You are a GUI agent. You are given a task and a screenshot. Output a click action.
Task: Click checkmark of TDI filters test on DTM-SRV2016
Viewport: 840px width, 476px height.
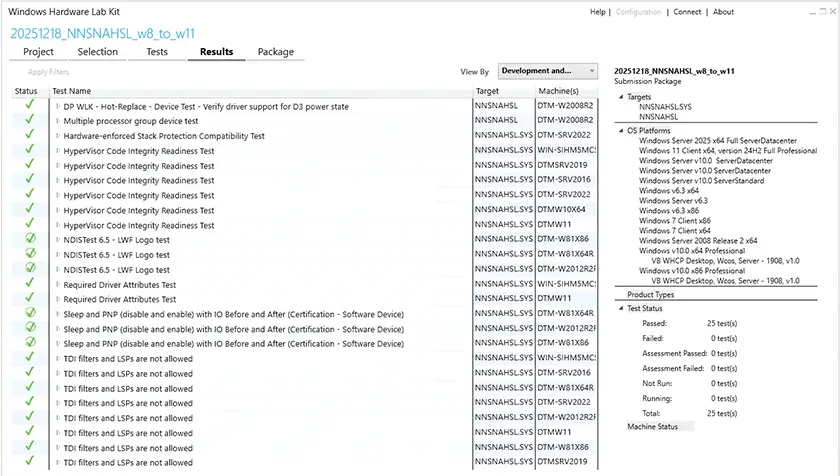[x=29, y=372]
